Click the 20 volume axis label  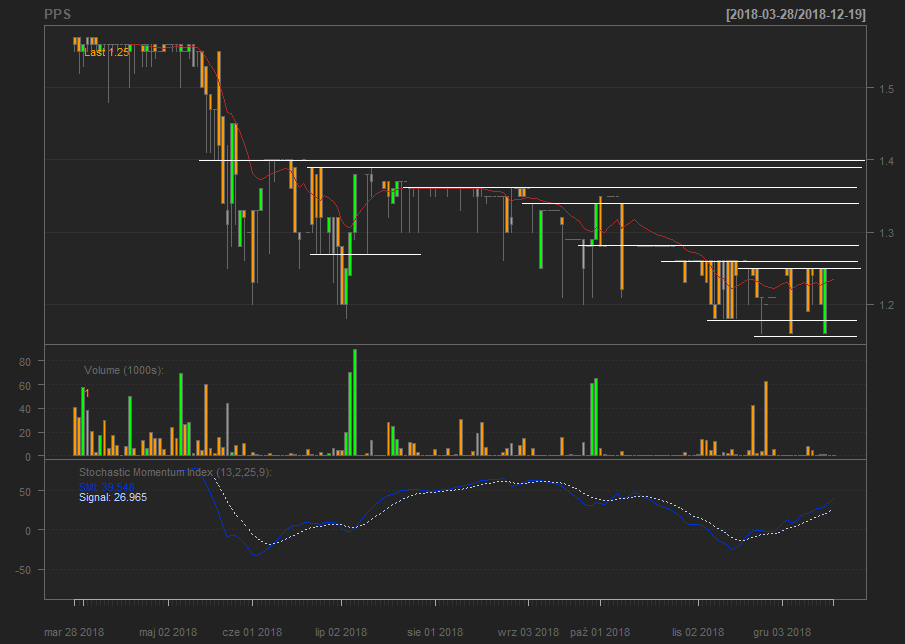click(x=25, y=433)
